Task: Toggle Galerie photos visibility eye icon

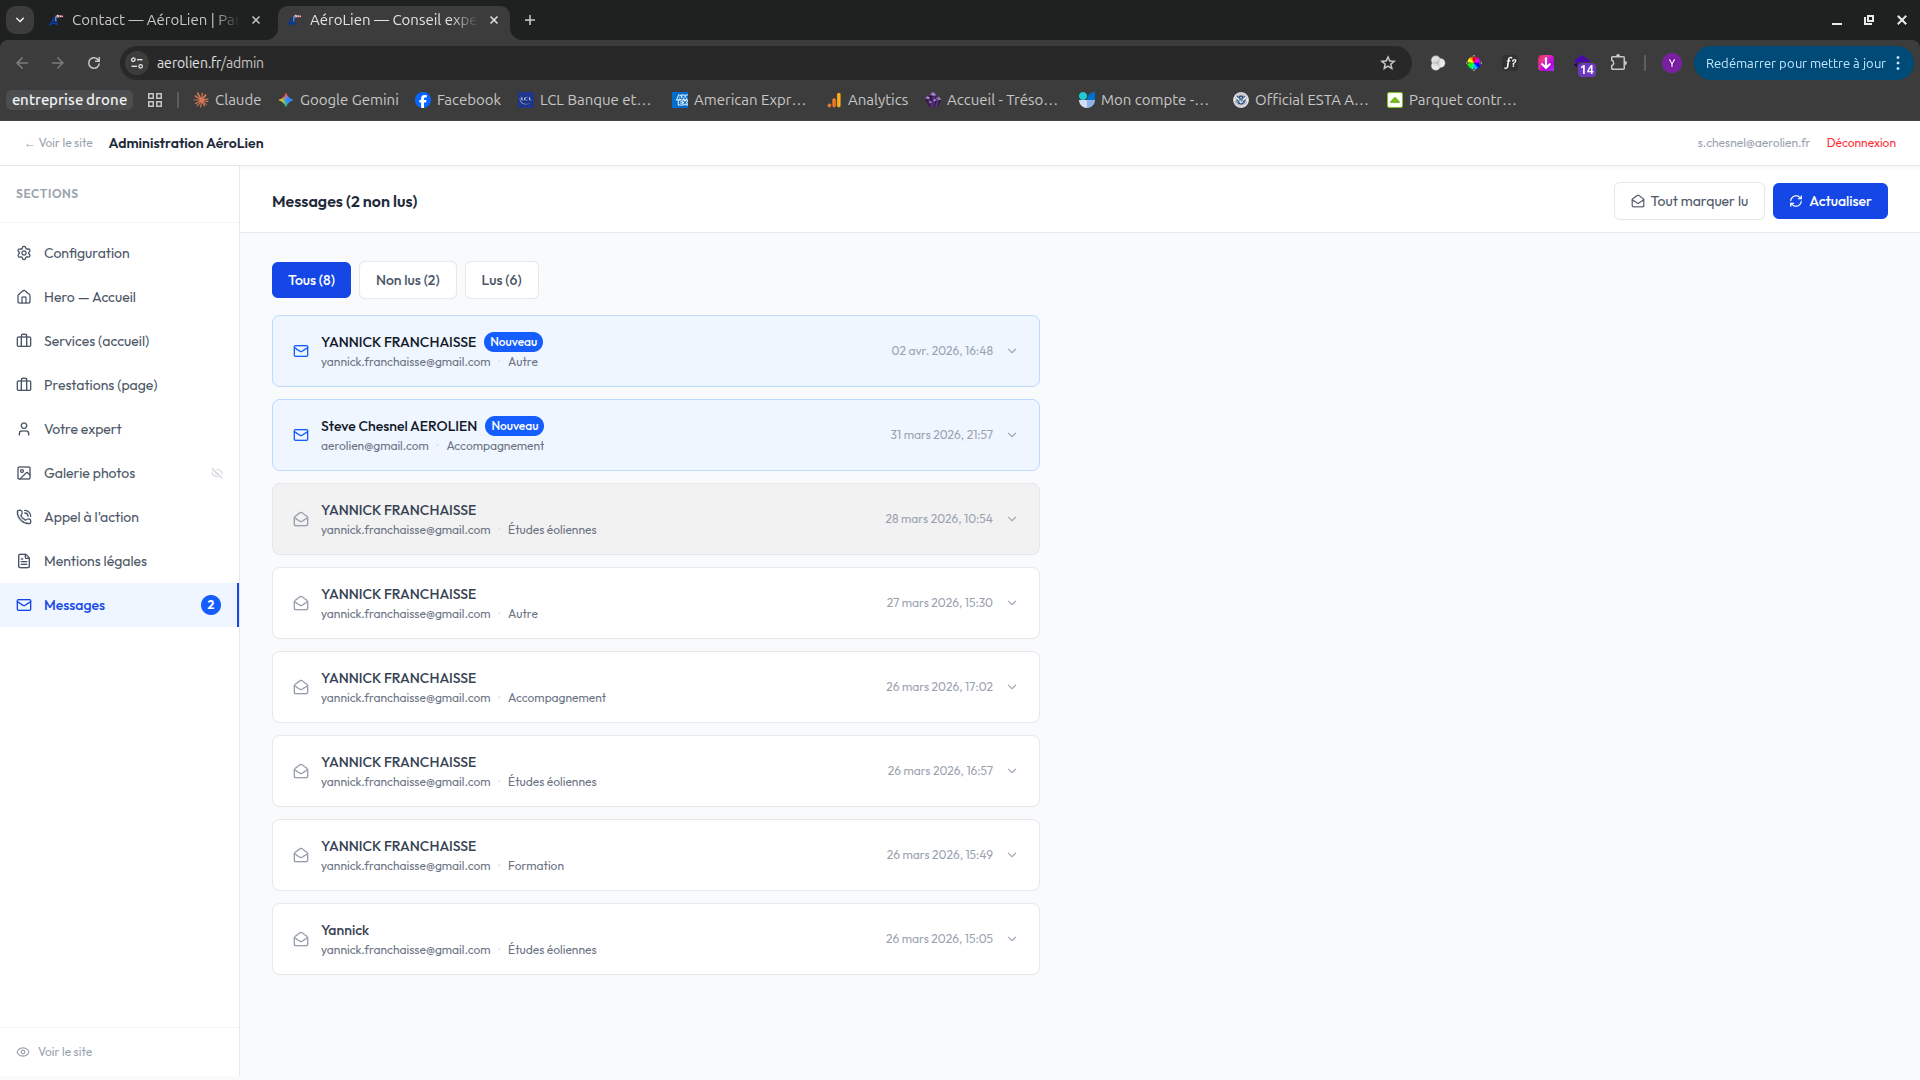Action: [x=217, y=473]
